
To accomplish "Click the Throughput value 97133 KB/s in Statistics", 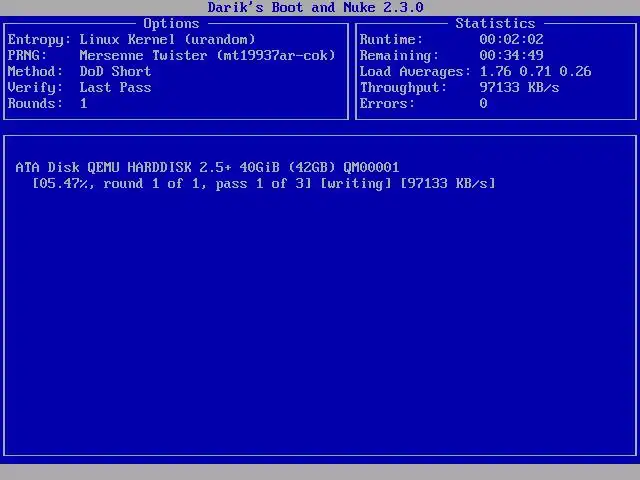I will point(519,87).
